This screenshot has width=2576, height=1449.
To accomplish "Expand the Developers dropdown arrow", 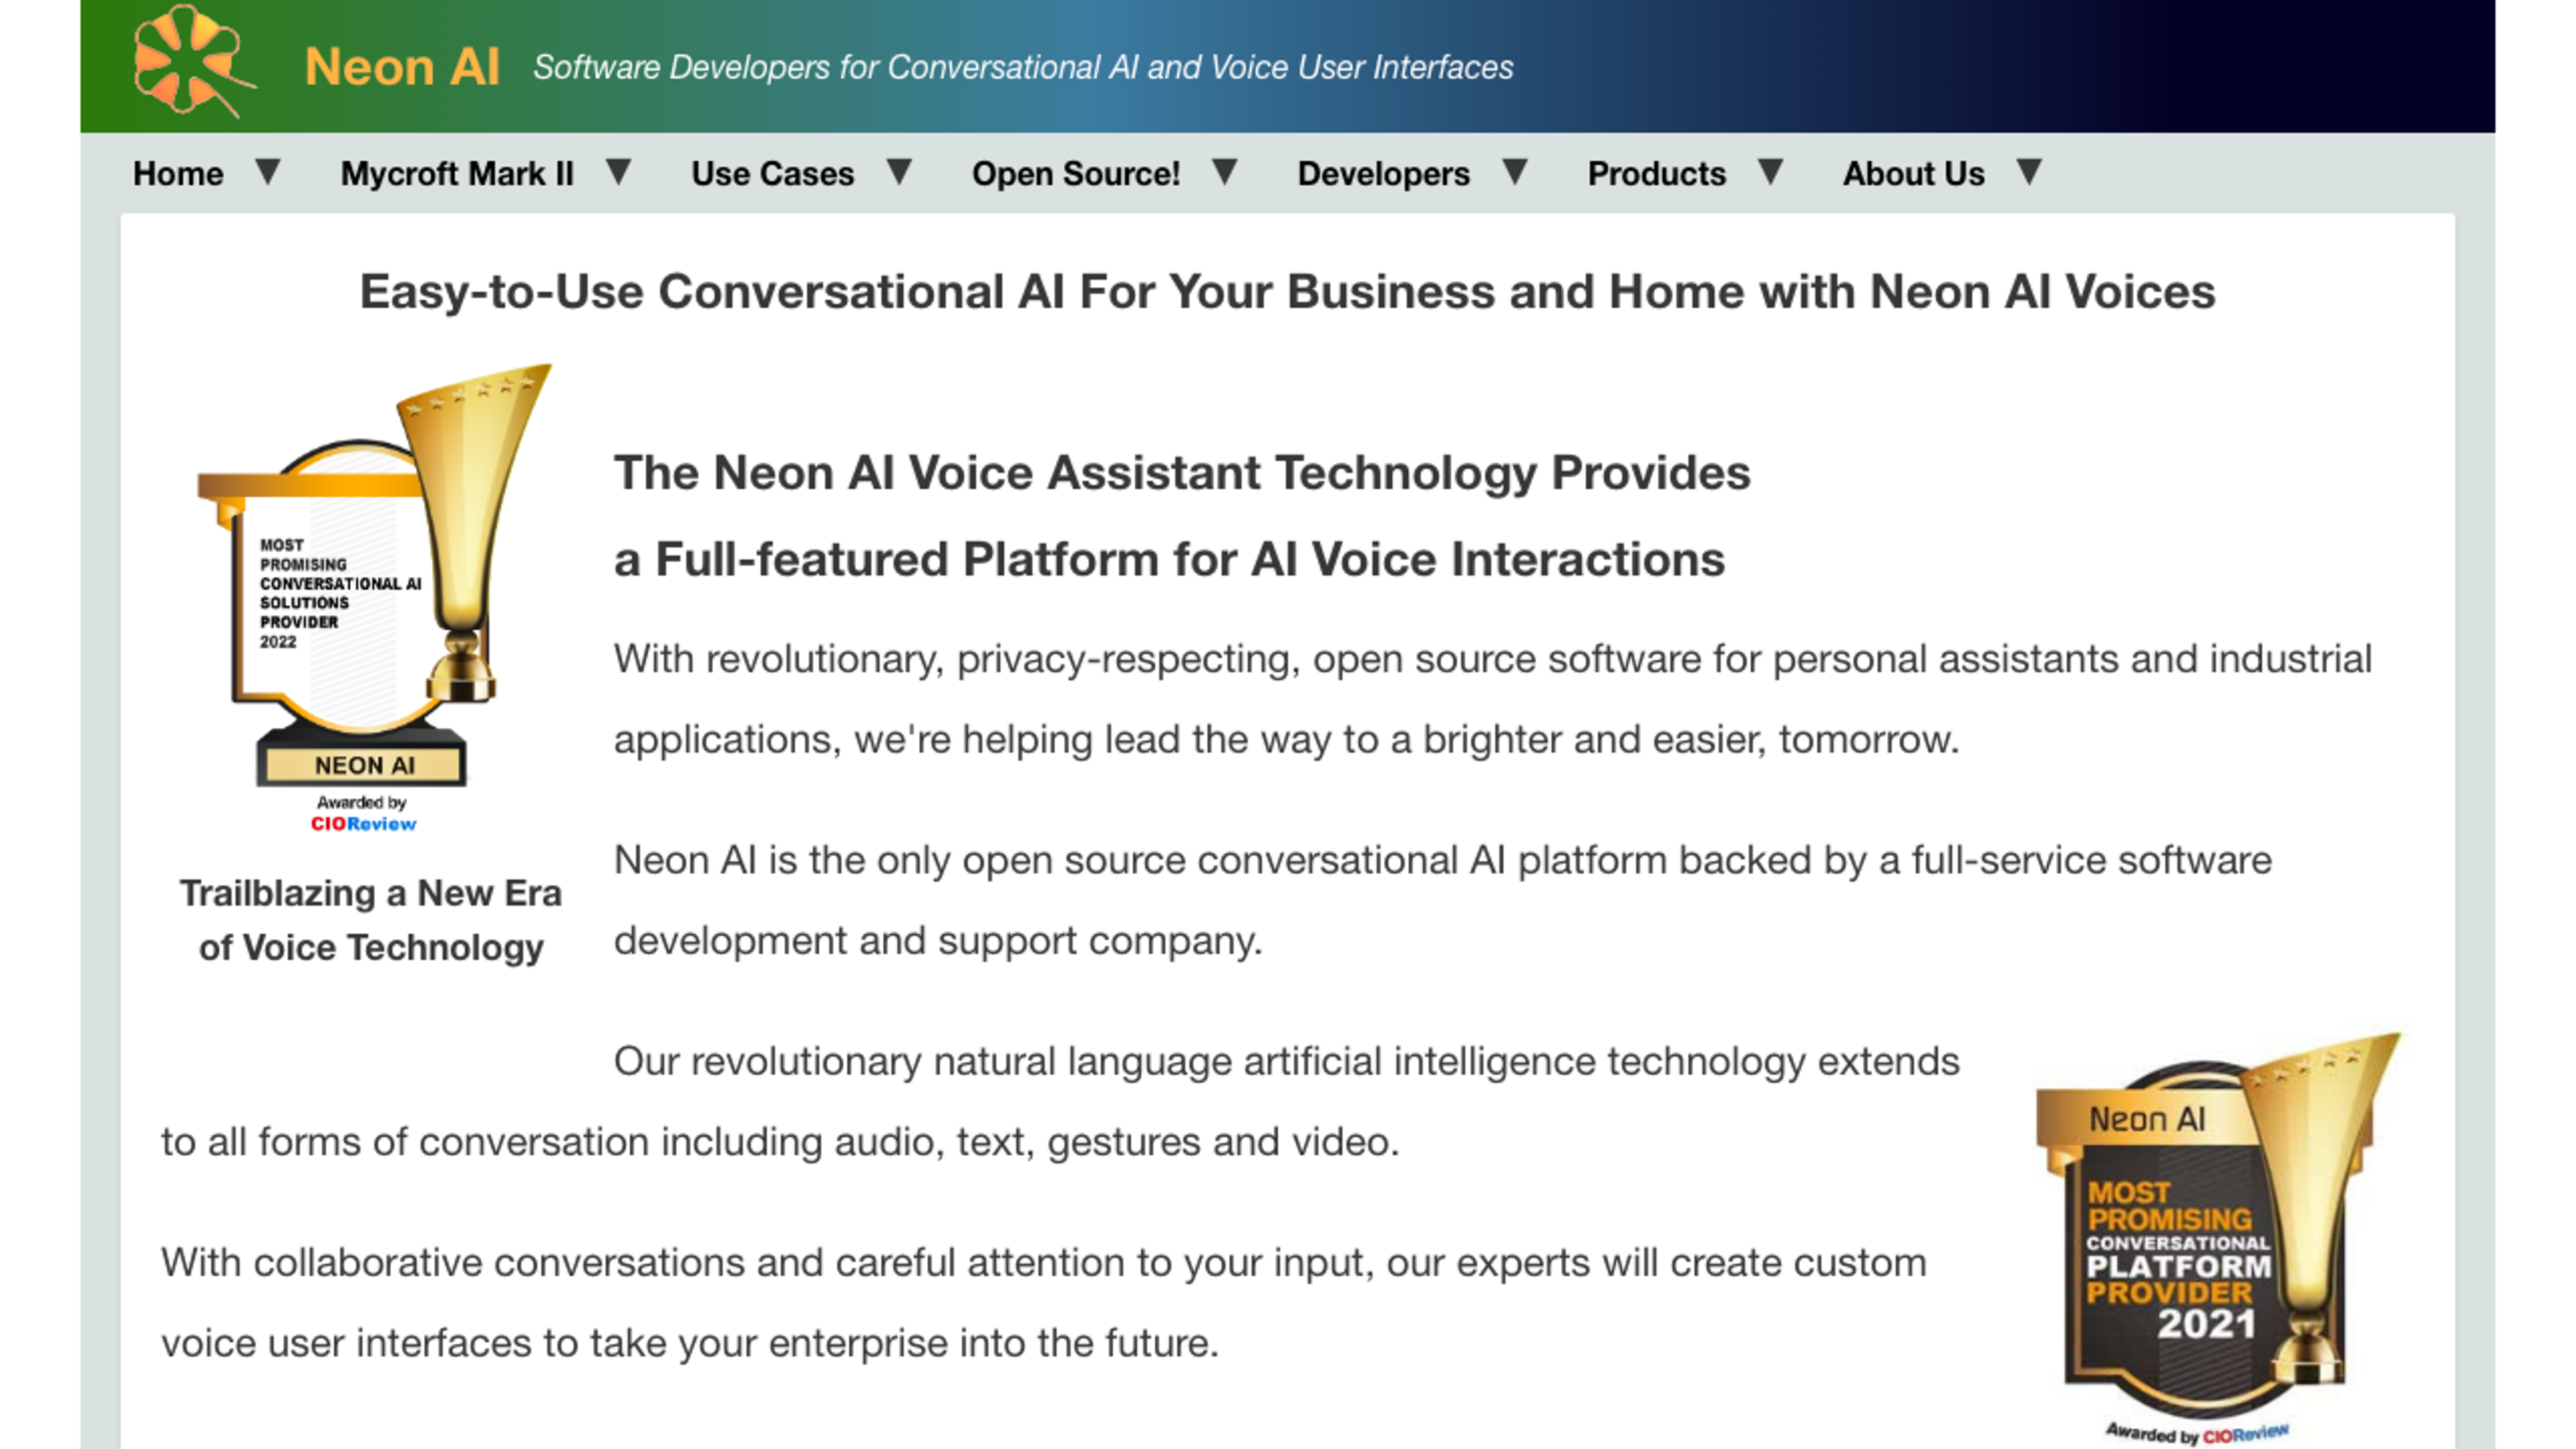I will 1515,172.
